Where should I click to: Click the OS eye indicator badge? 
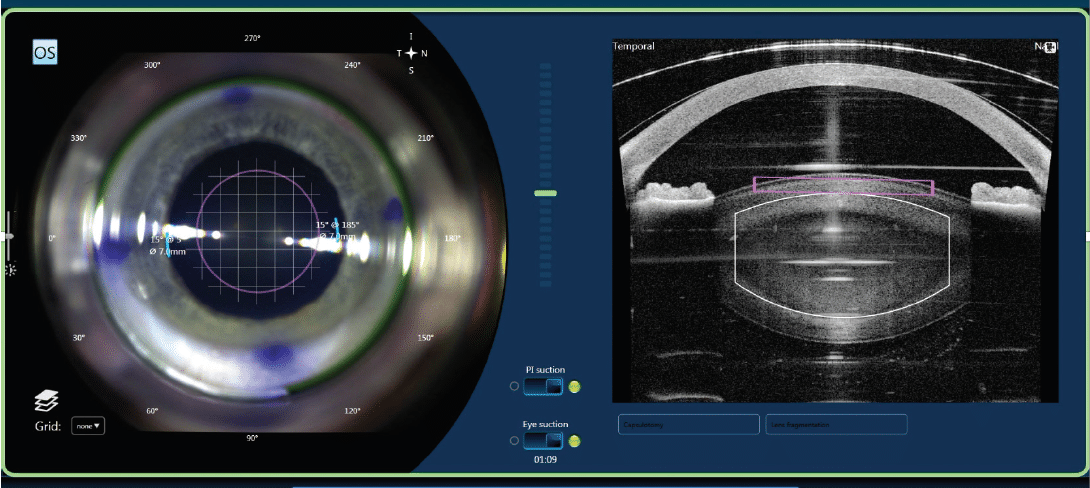[x=45, y=51]
